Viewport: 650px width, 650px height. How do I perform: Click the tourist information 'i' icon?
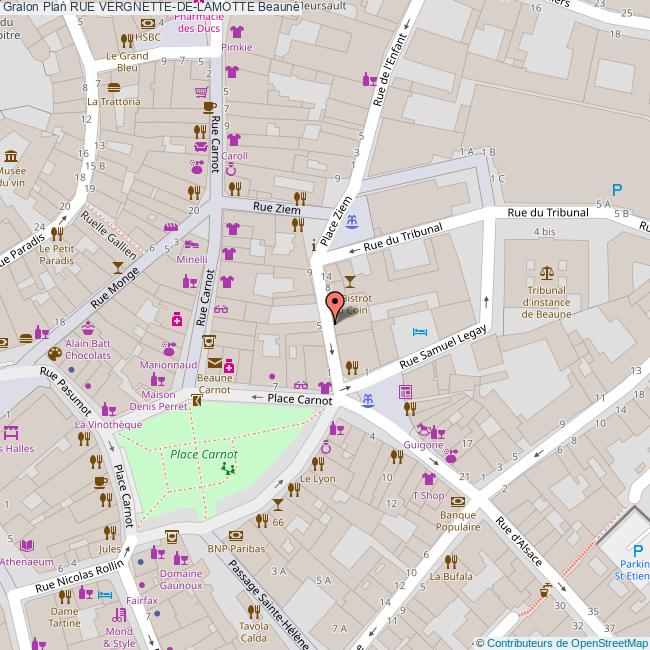pyautogui.click(x=315, y=245)
